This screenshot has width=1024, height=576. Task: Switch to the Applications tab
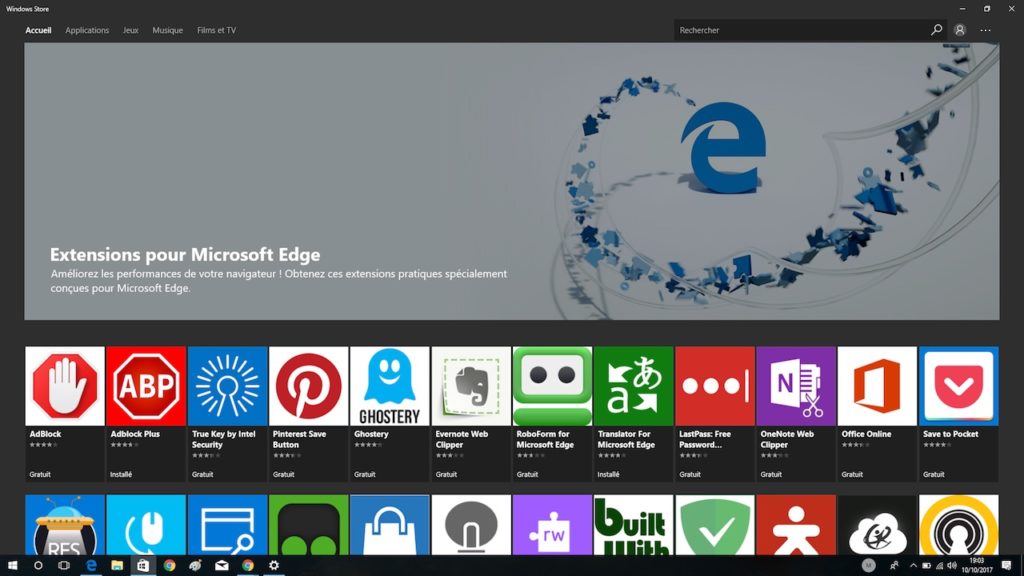[87, 30]
